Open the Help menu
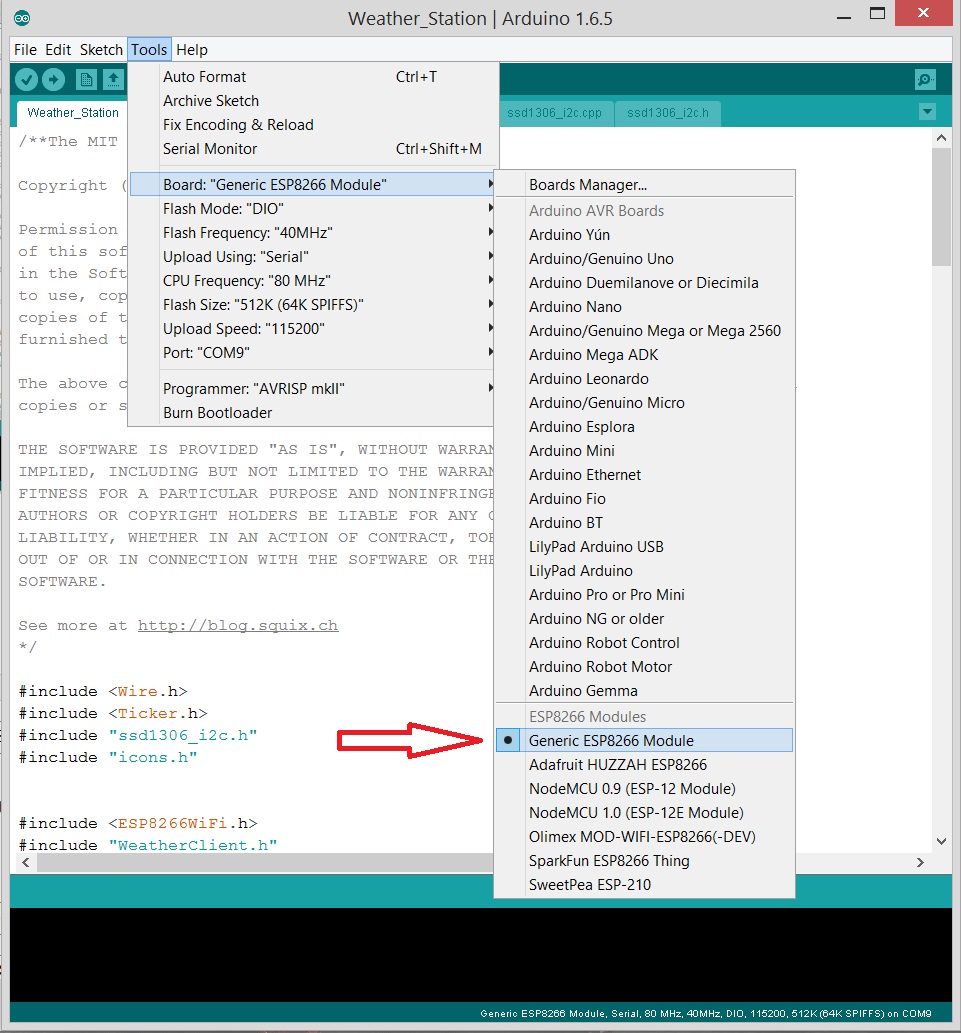Image resolution: width=961 pixels, height=1033 pixels. pyautogui.click(x=192, y=49)
